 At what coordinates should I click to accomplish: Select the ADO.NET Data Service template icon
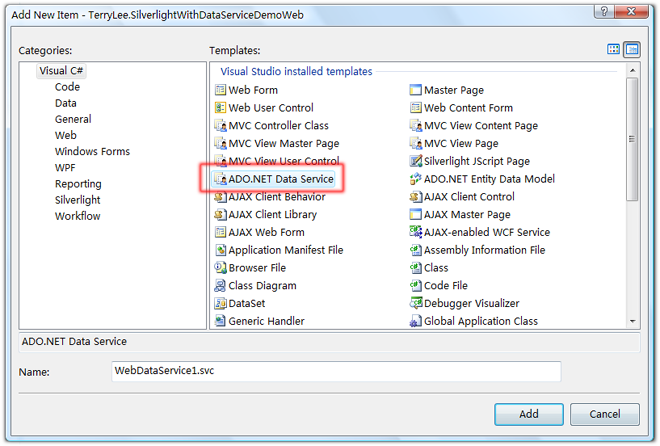pos(220,179)
